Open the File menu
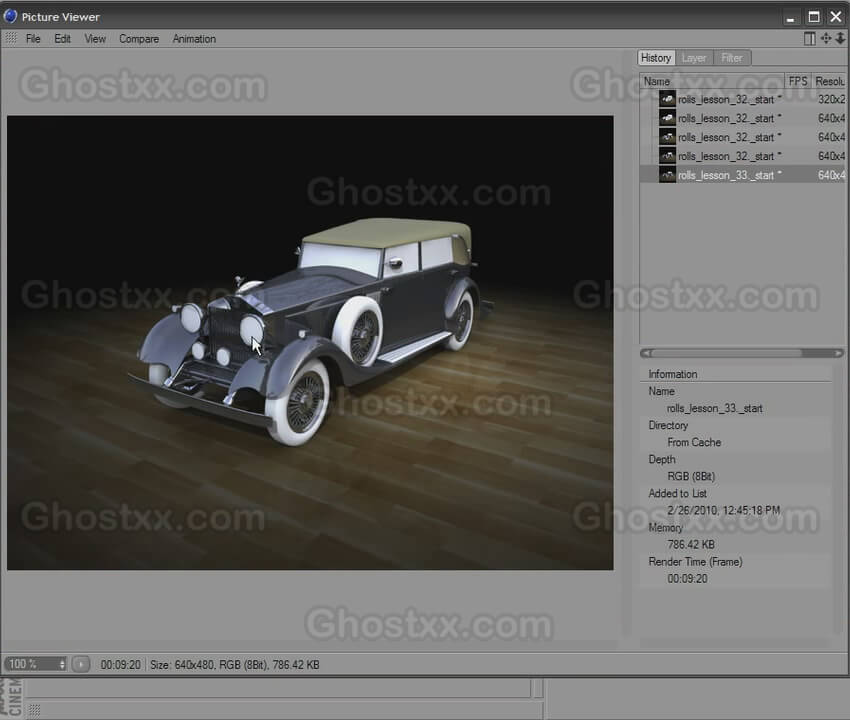This screenshot has width=850, height=720. [33, 38]
